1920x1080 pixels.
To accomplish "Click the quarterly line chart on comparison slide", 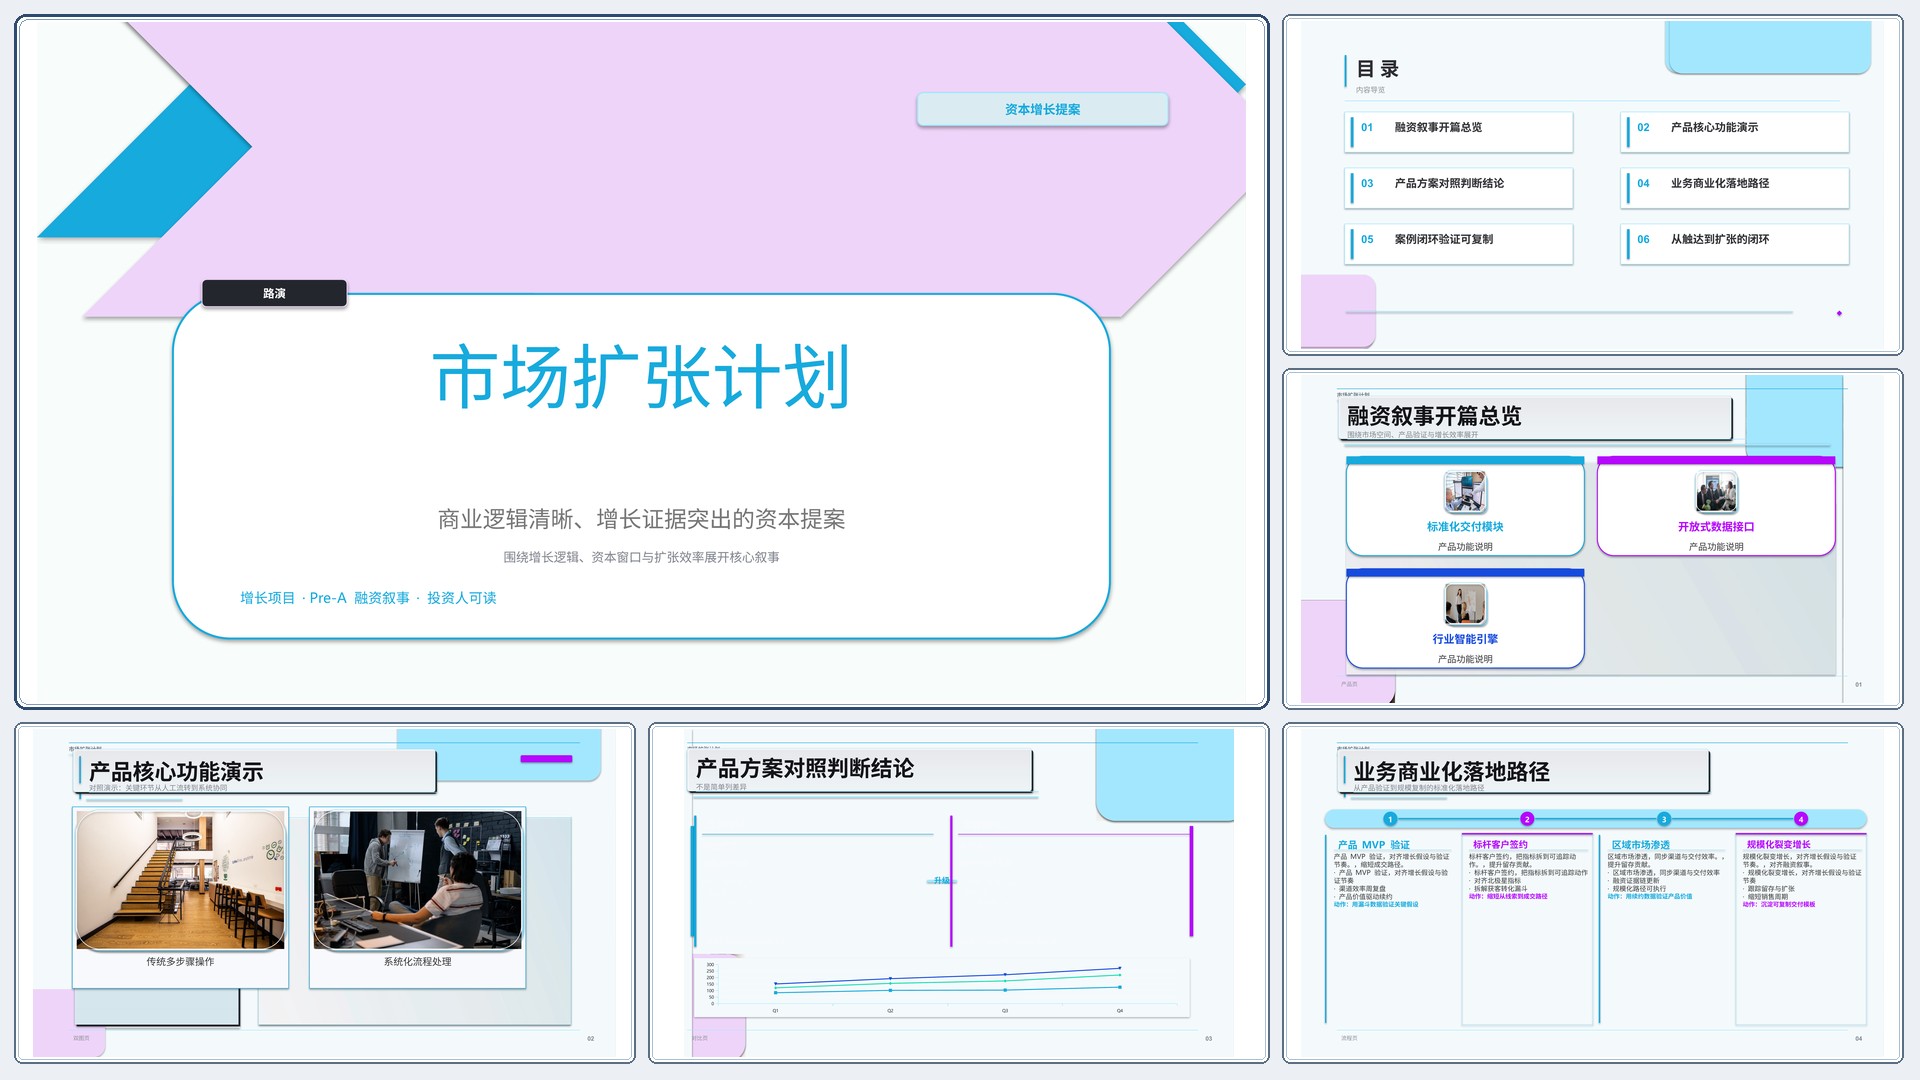I will pos(942,986).
